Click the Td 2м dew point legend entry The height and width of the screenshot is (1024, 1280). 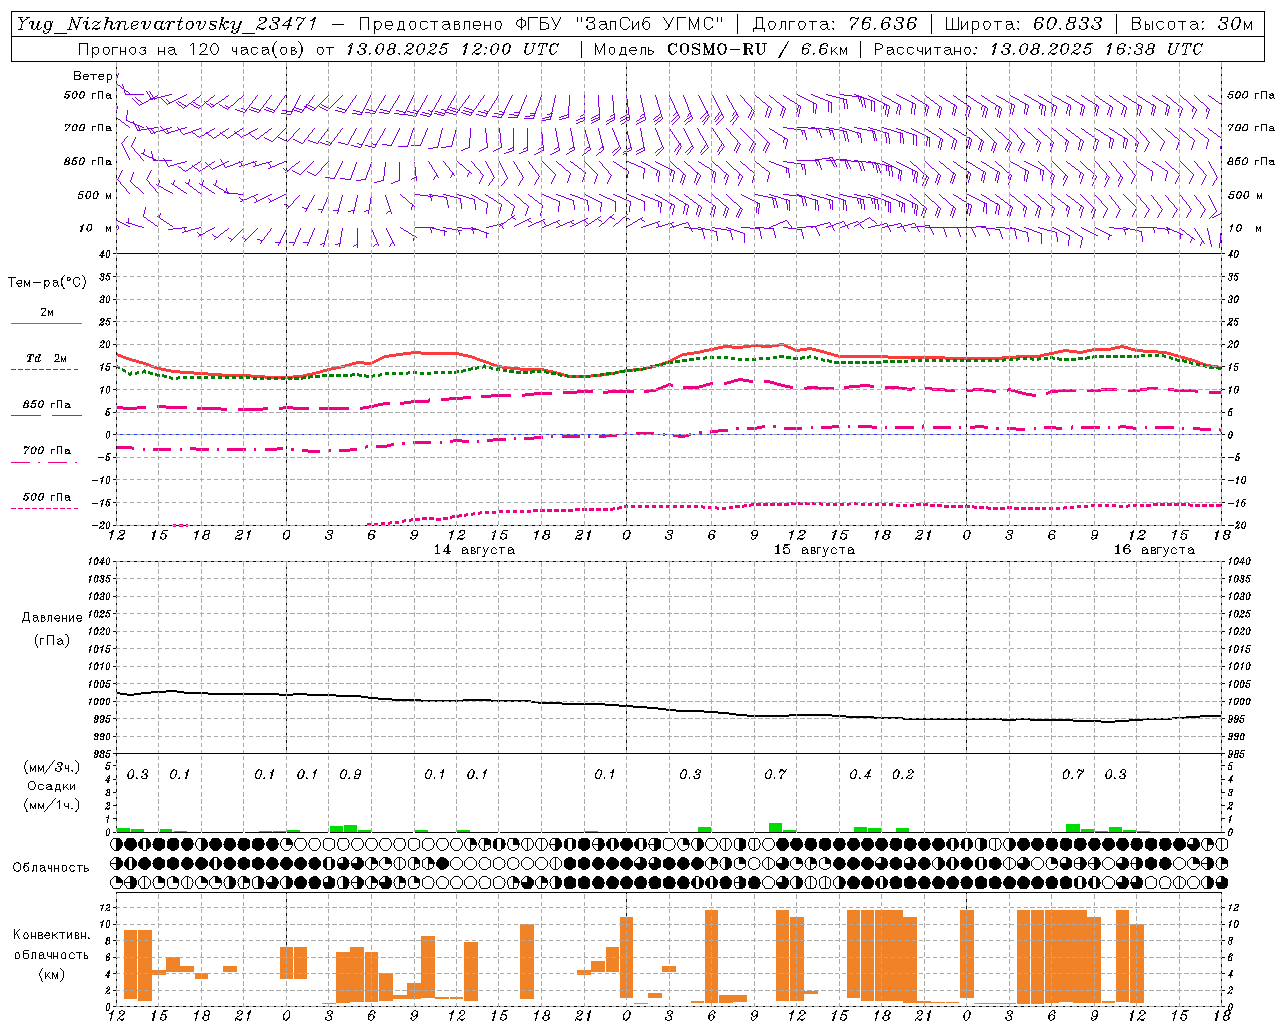click(46, 358)
